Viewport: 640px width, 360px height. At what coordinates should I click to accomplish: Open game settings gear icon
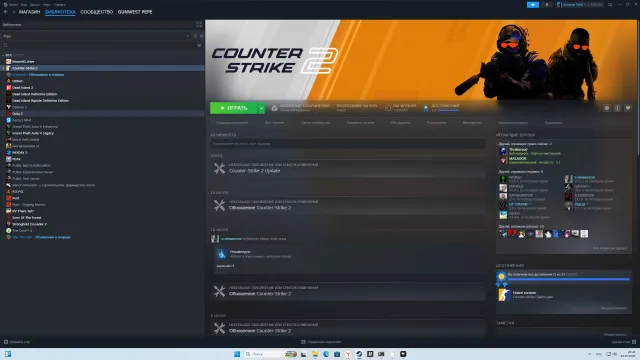tap(607, 108)
